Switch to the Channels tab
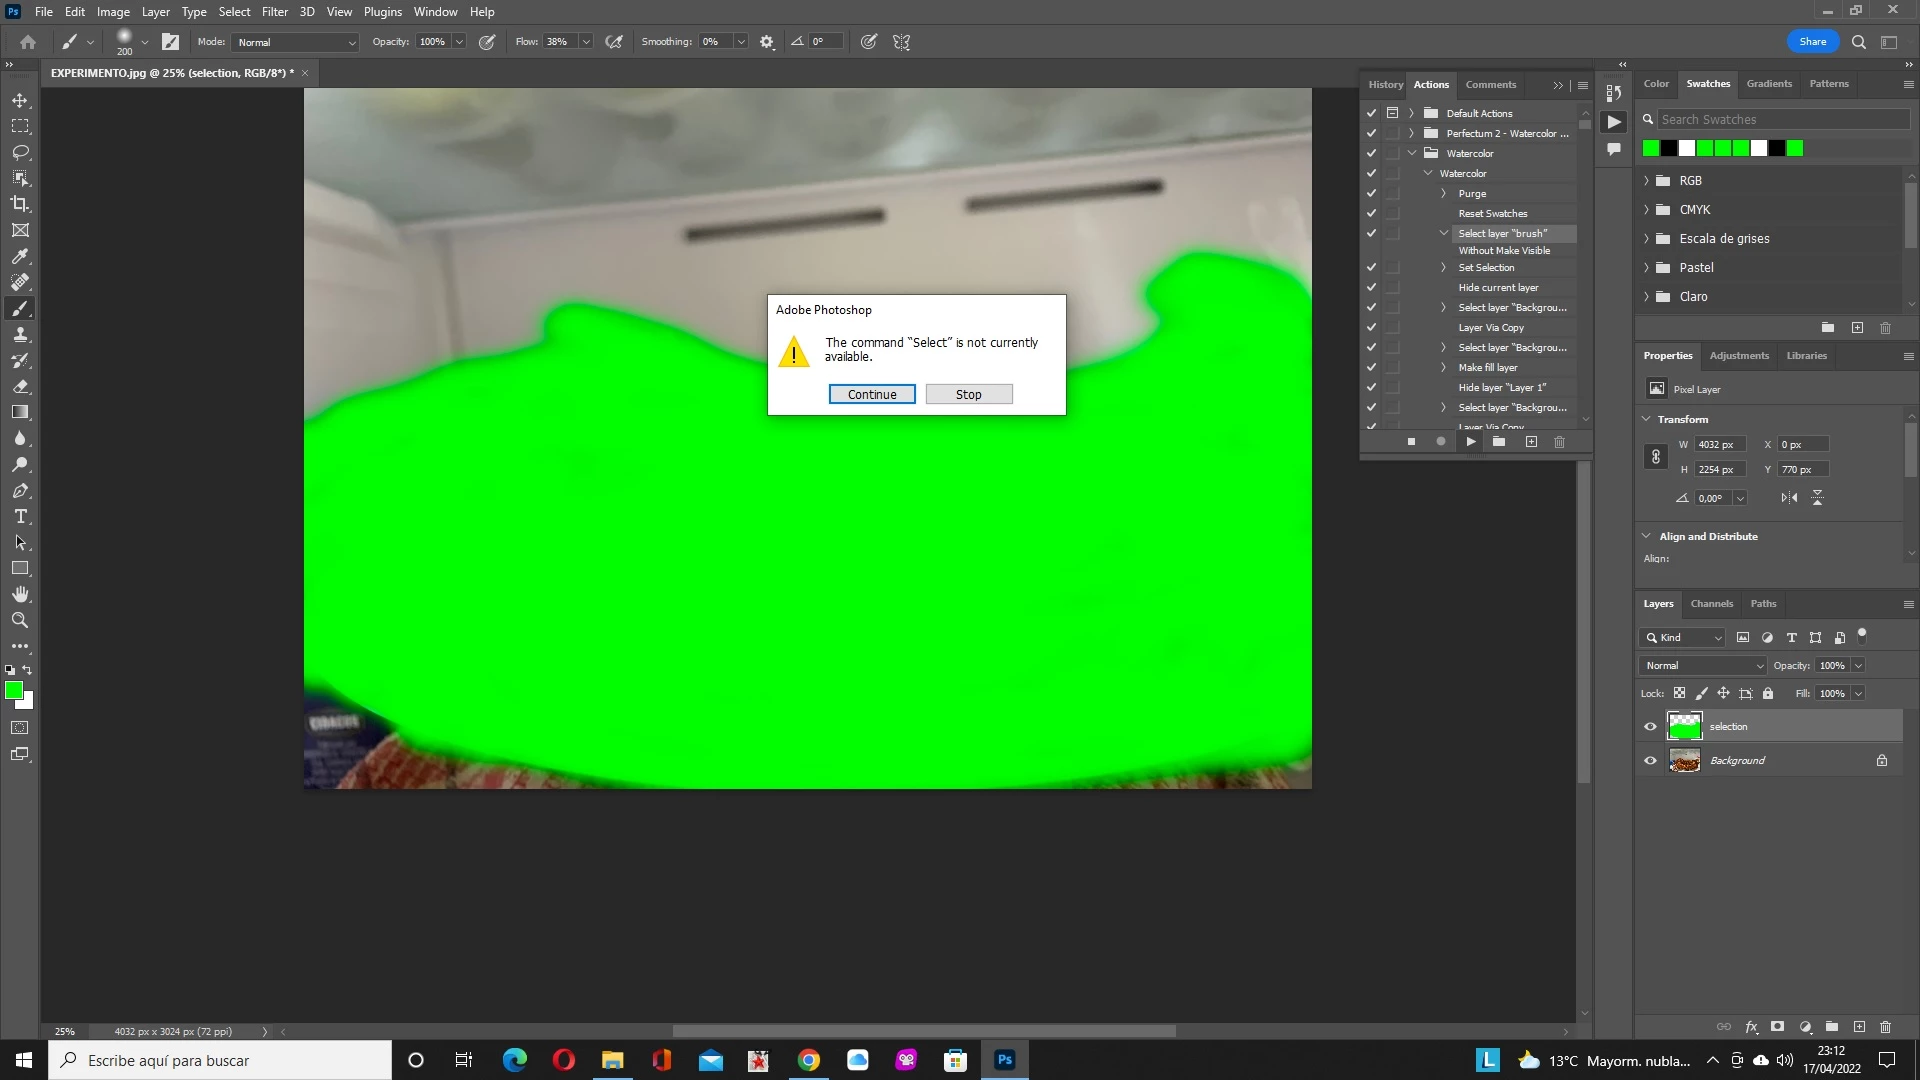The image size is (1920, 1080). pyautogui.click(x=1711, y=604)
